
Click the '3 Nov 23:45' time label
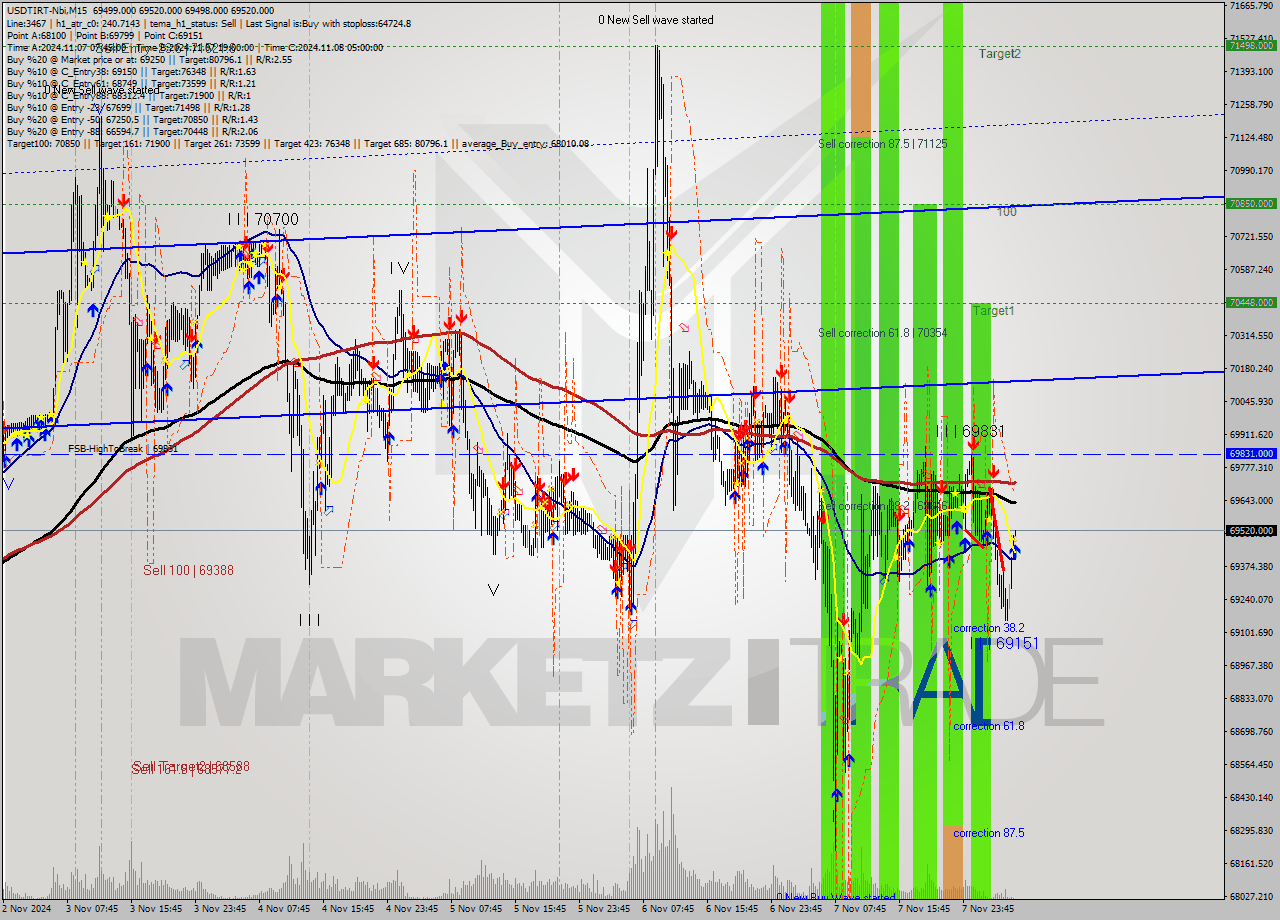[x=220, y=909]
